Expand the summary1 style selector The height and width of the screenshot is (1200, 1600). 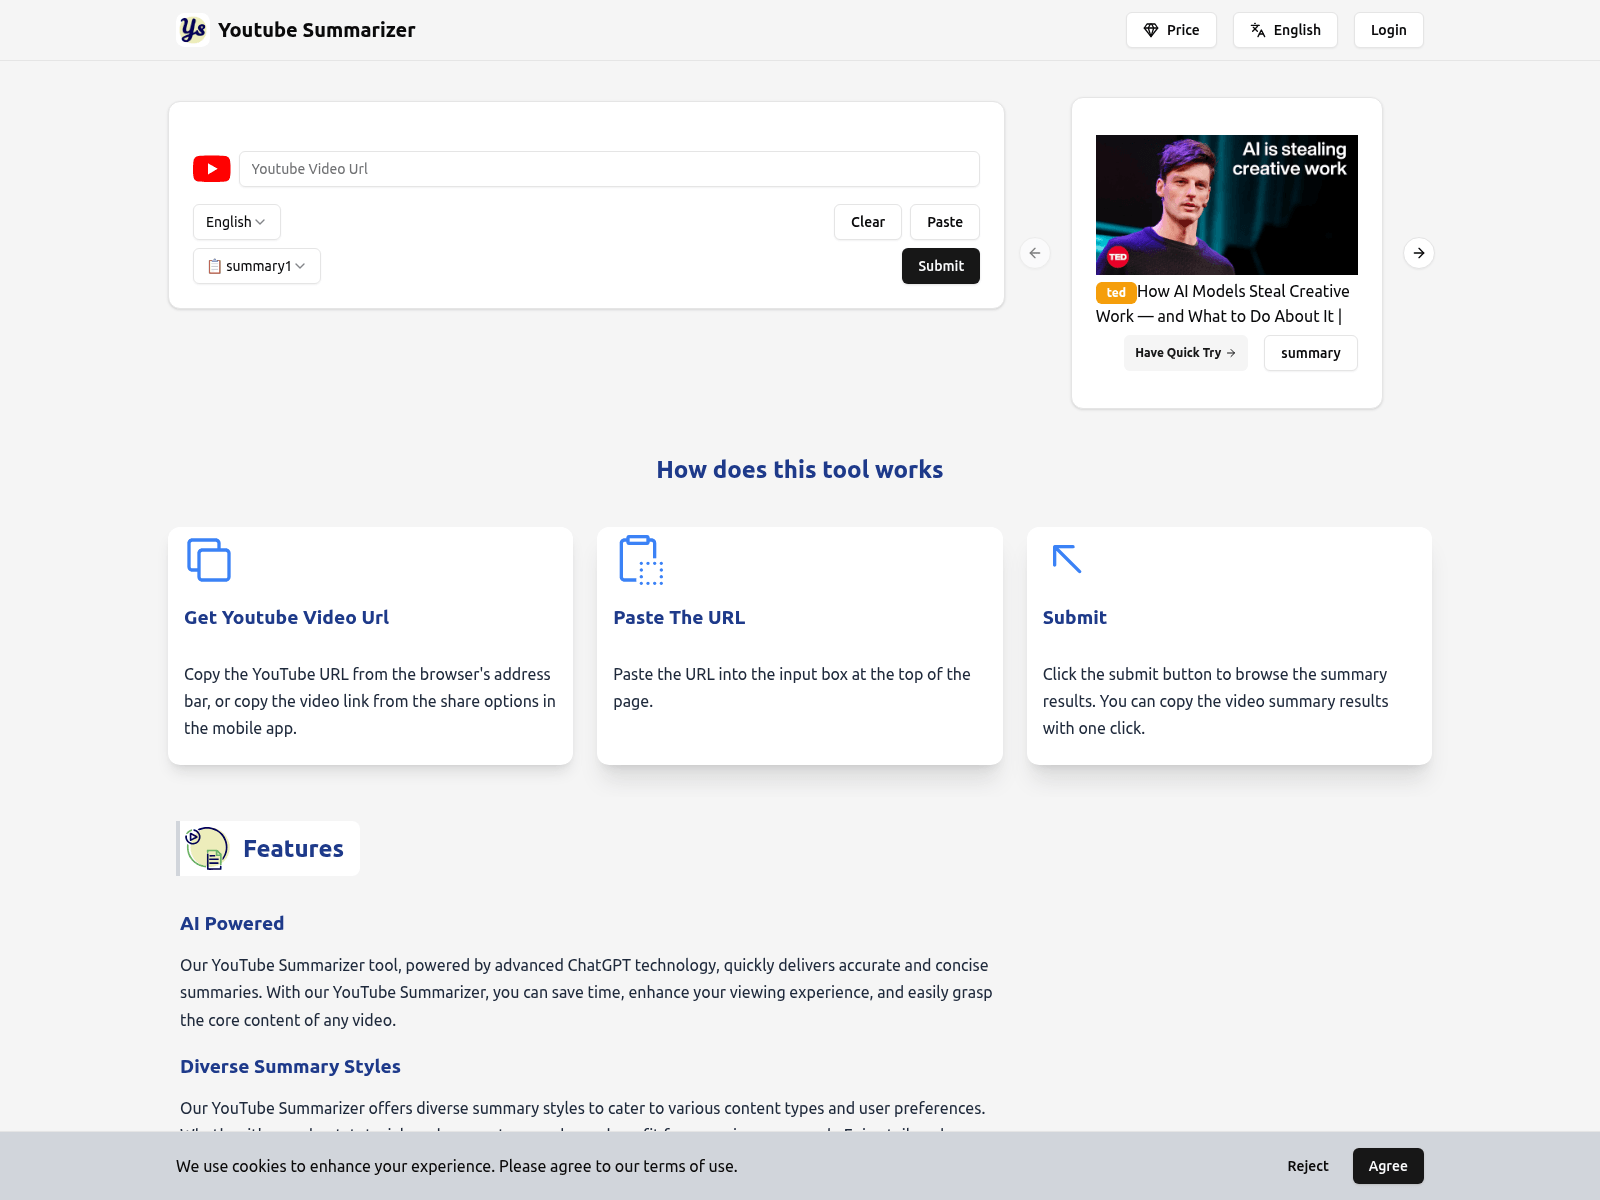pyautogui.click(x=256, y=266)
